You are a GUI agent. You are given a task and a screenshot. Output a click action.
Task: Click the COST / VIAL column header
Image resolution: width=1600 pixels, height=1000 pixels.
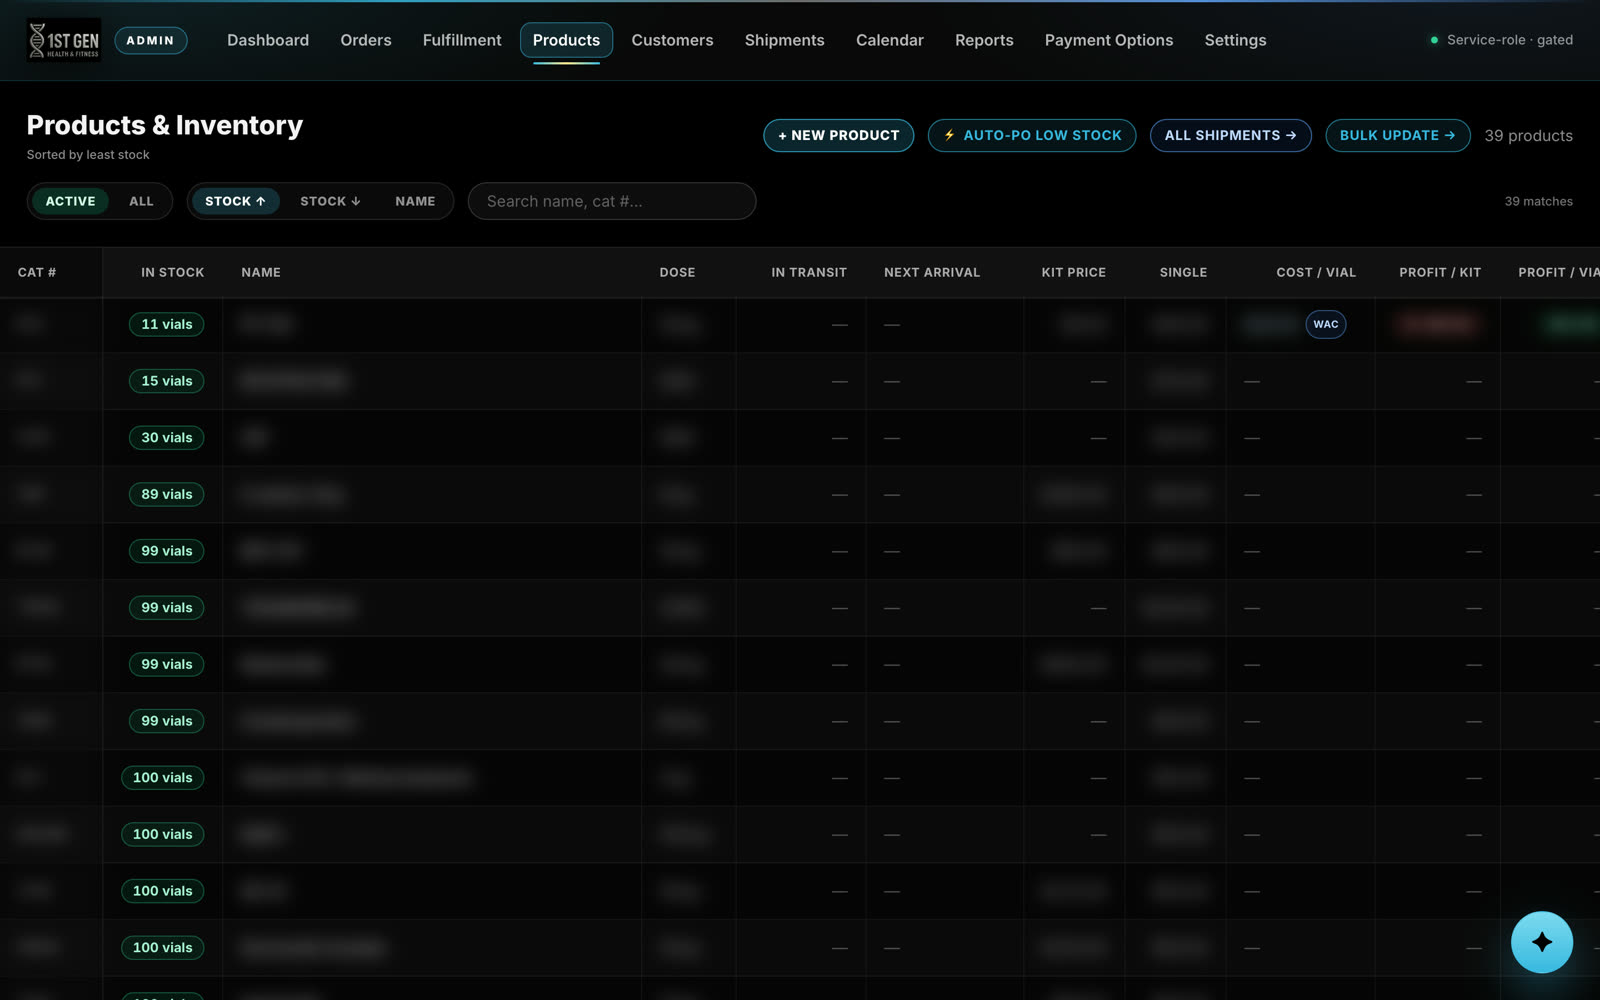(x=1316, y=272)
